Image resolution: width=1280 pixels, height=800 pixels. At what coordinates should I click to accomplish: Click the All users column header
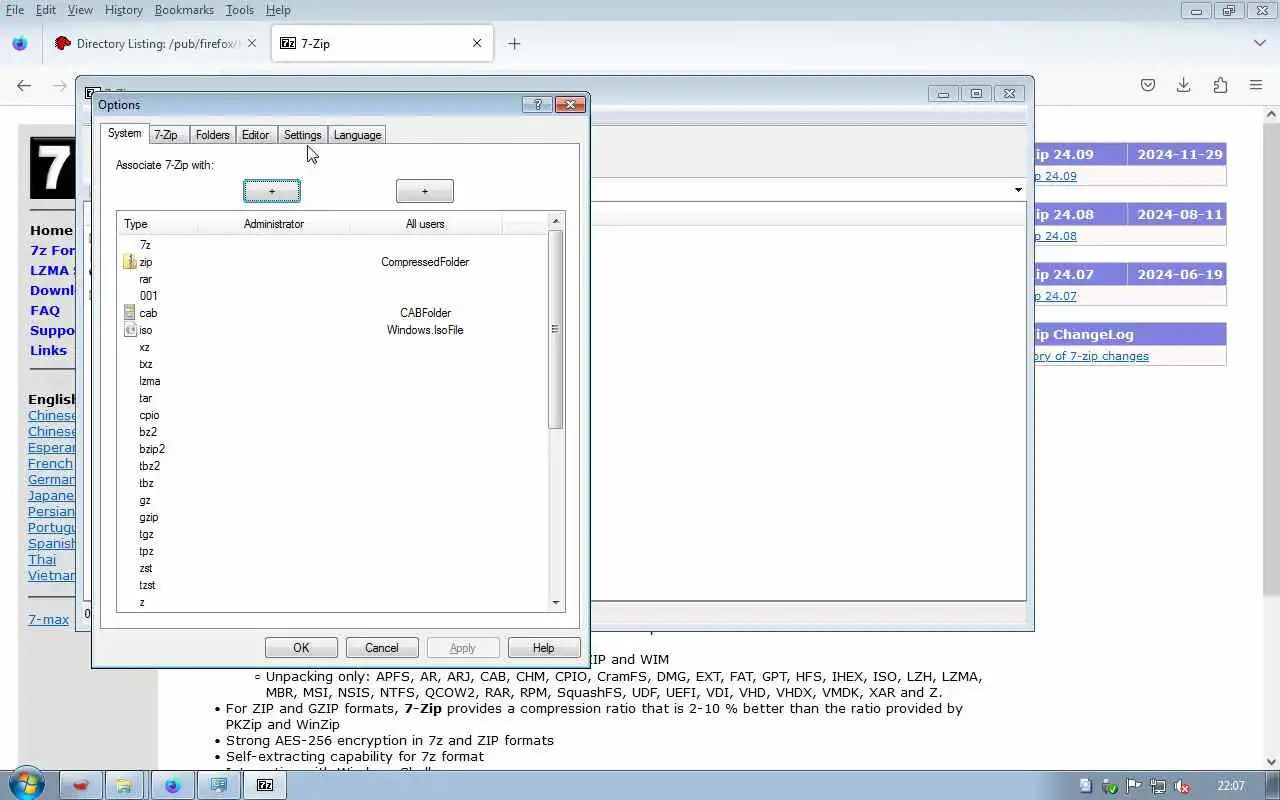coord(425,224)
